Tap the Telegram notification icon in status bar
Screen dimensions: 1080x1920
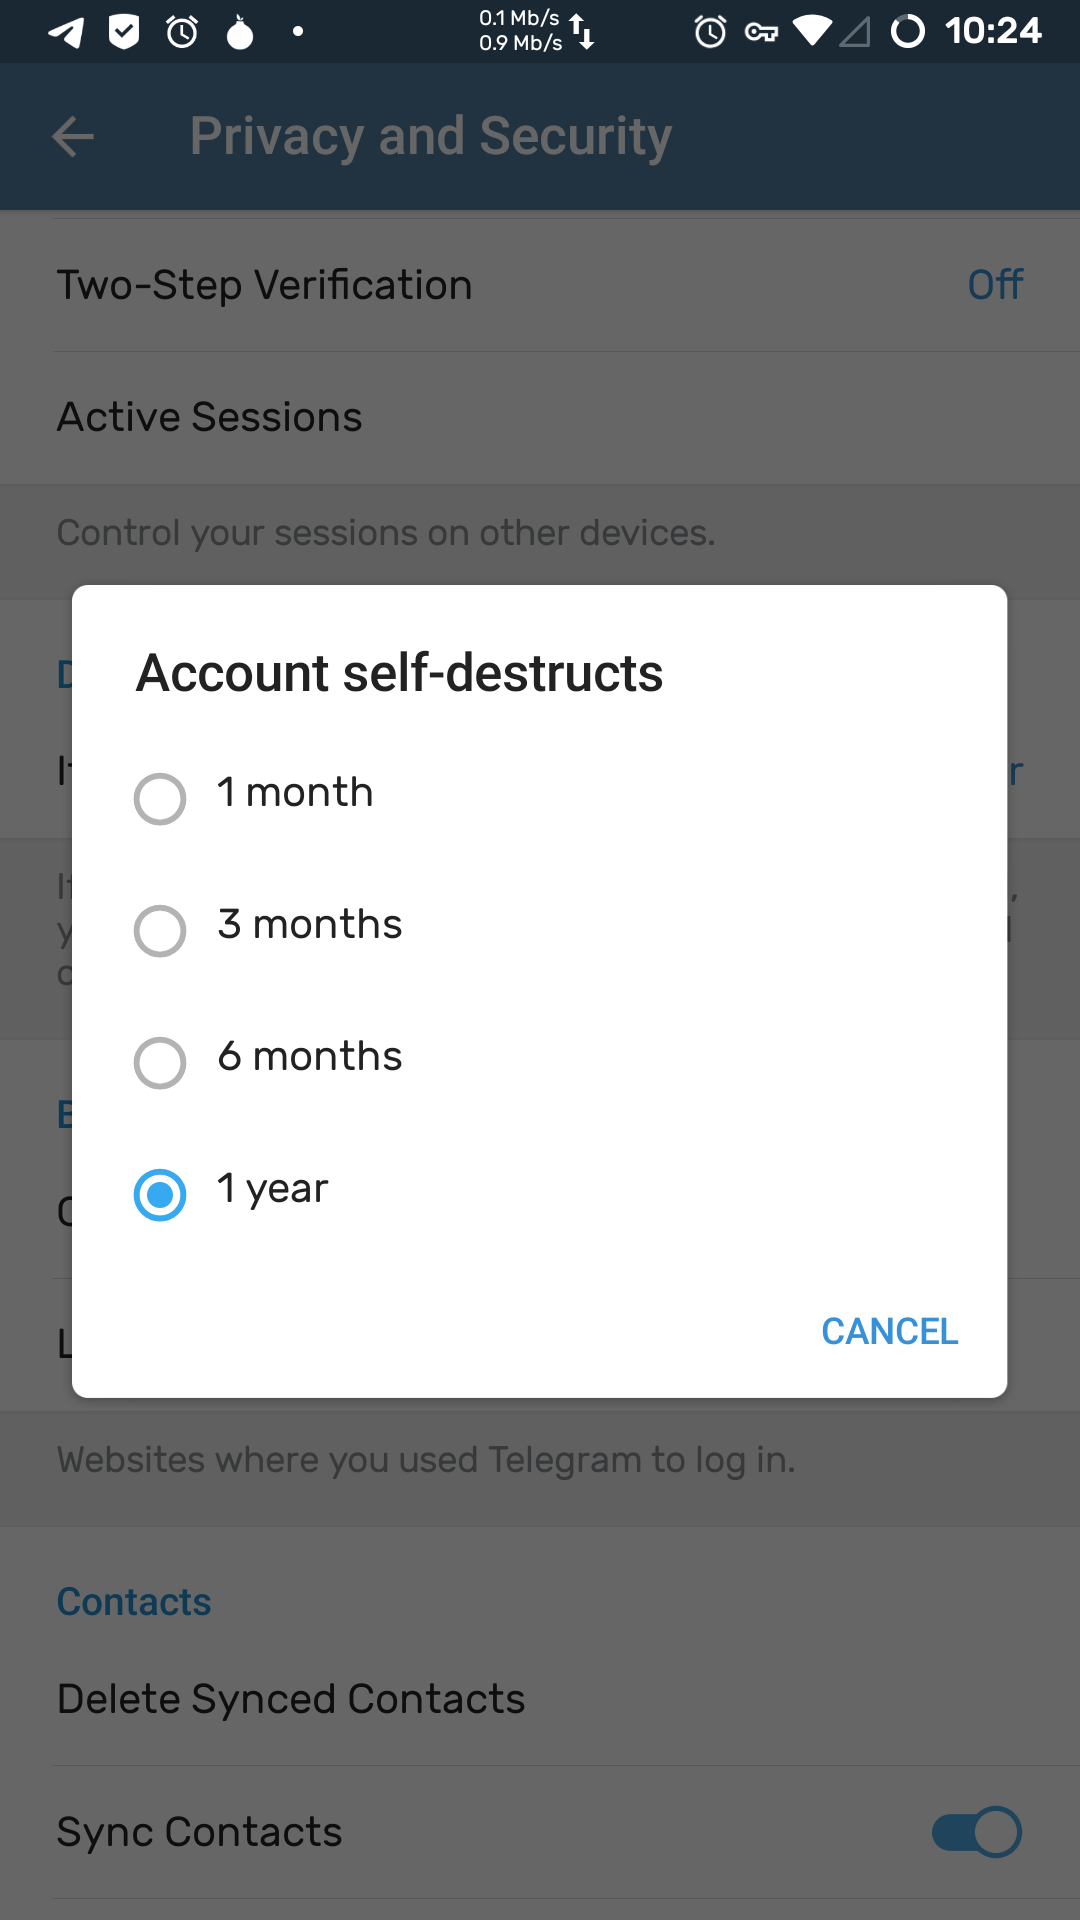(66, 32)
